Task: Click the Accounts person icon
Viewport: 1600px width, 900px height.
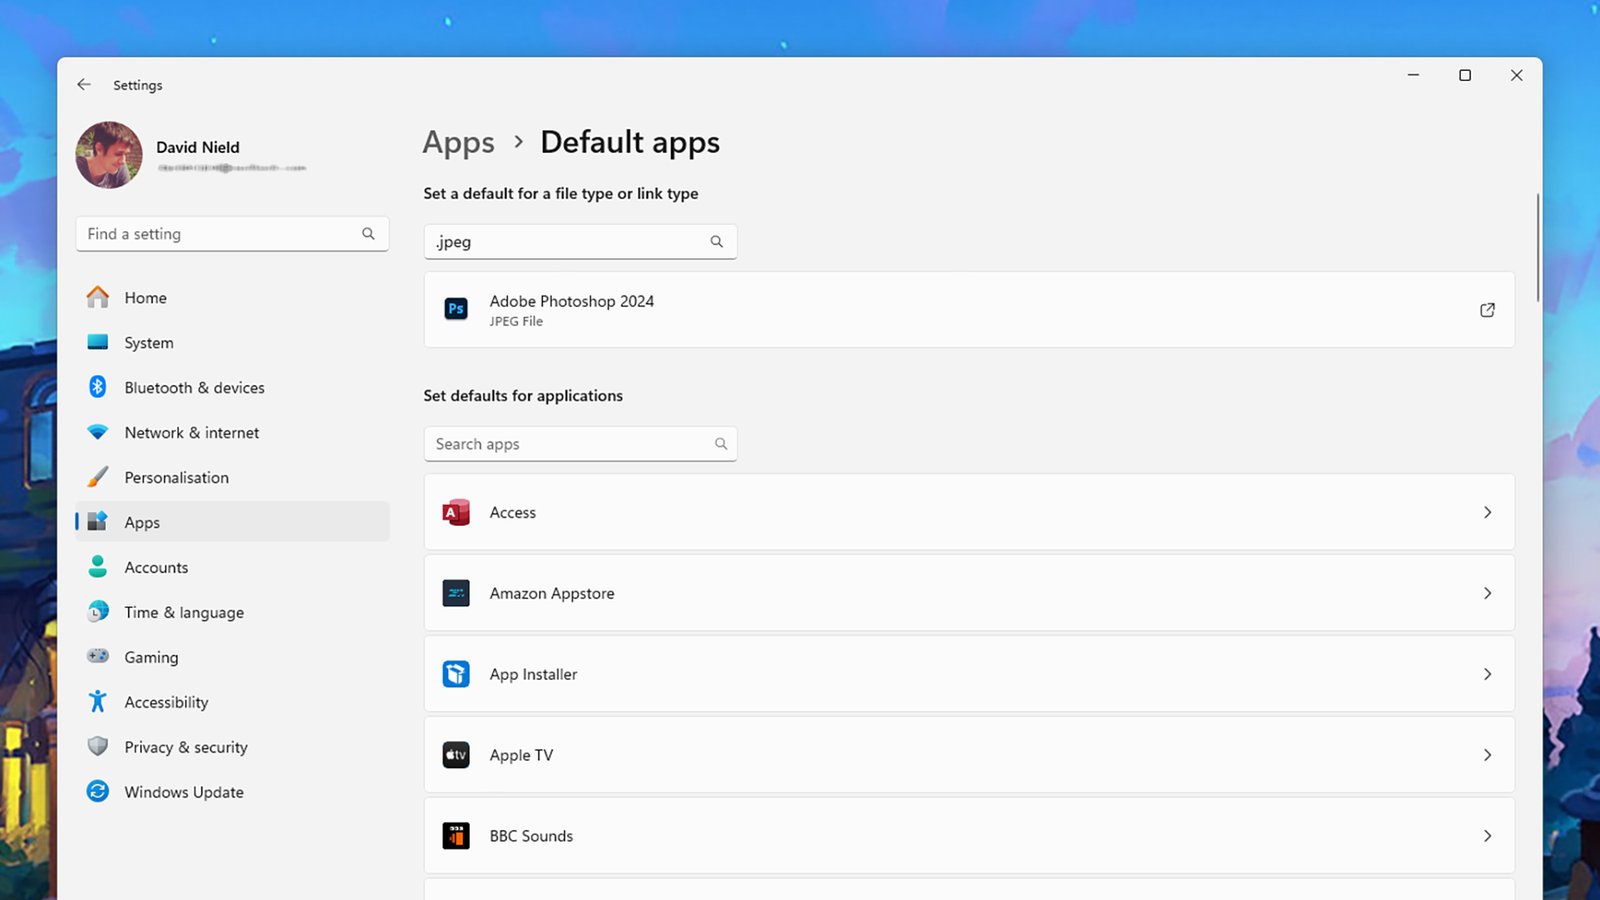Action: tap(98, 567)
